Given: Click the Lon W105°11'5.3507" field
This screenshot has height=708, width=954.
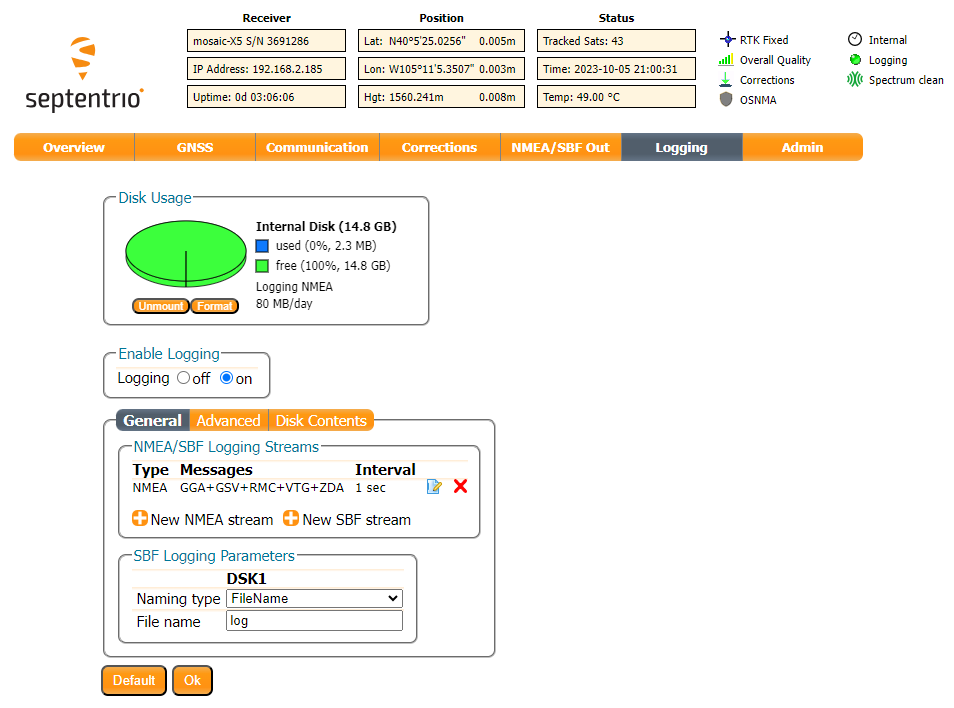Looking at the screenshot, I should pyautogui.click(x=441, y=69).
